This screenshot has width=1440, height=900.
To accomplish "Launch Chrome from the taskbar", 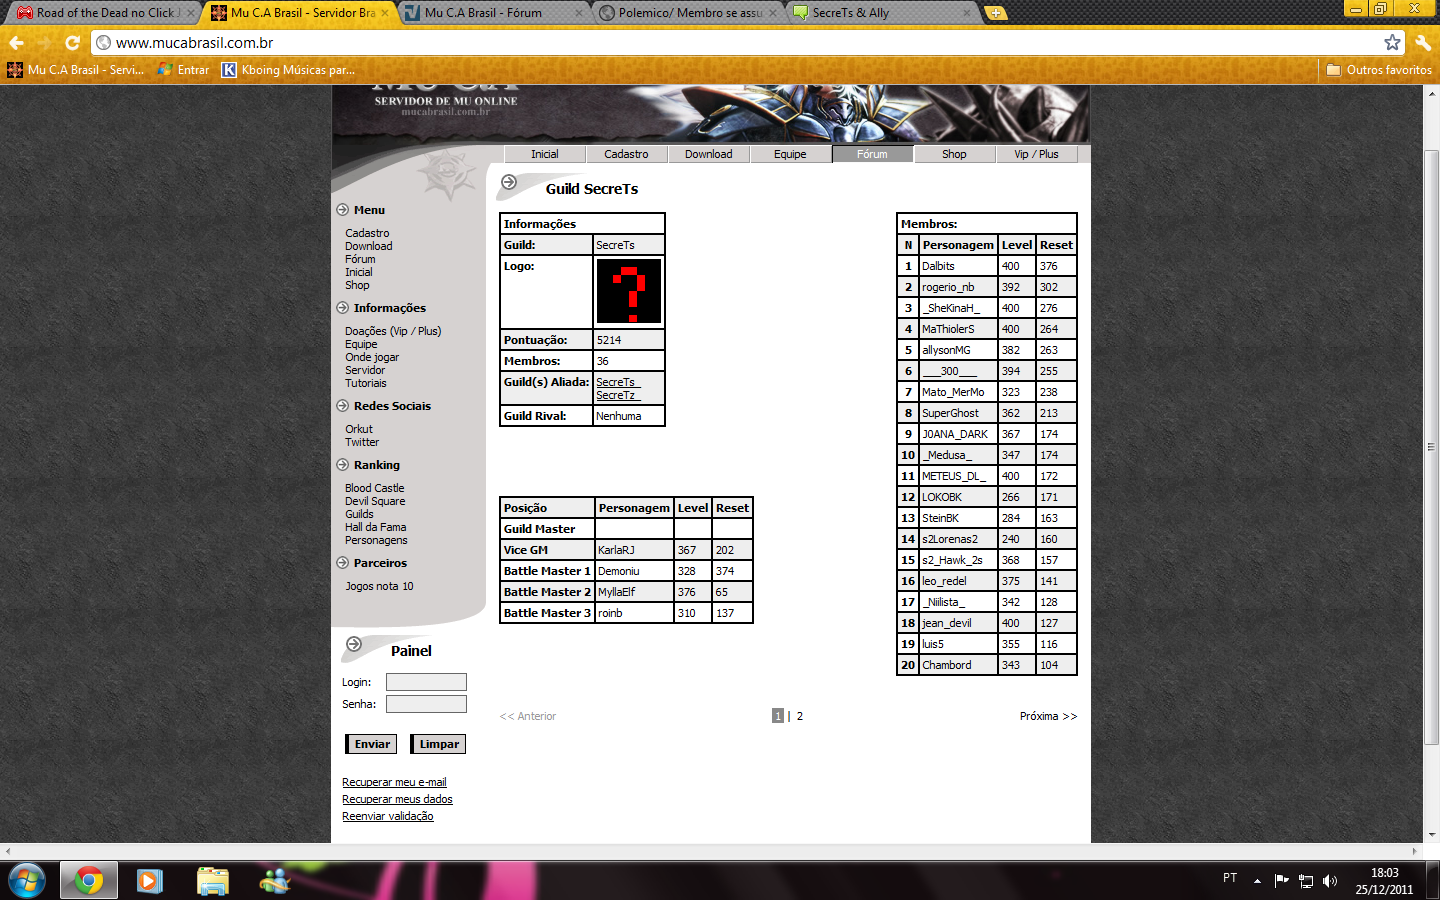I will 89,880.
